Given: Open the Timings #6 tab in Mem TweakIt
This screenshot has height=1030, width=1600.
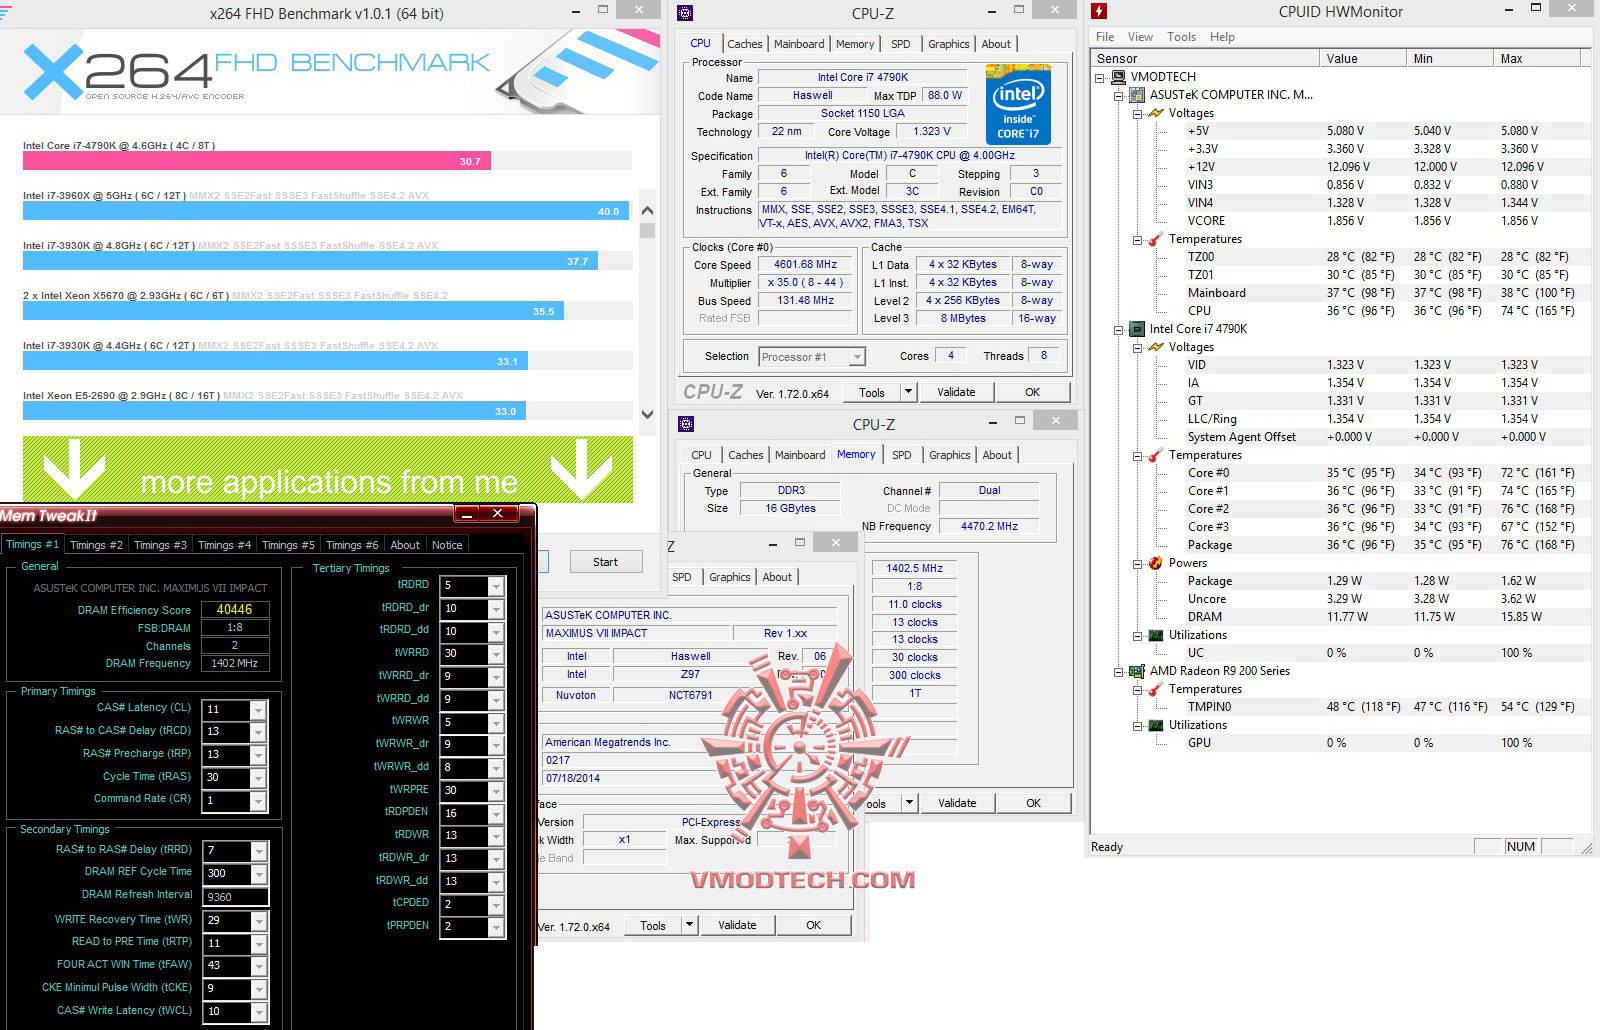Looking at the screenshot, I should click(352, 545).
